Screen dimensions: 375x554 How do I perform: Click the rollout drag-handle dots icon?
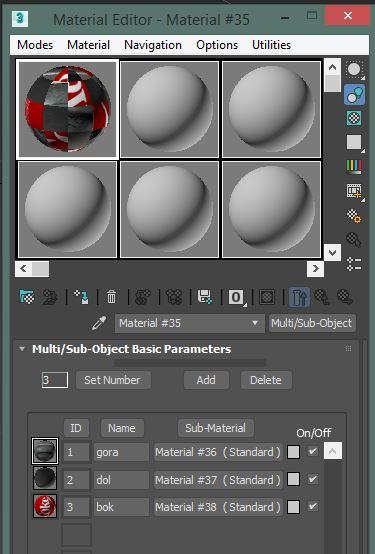pos(348,349)
